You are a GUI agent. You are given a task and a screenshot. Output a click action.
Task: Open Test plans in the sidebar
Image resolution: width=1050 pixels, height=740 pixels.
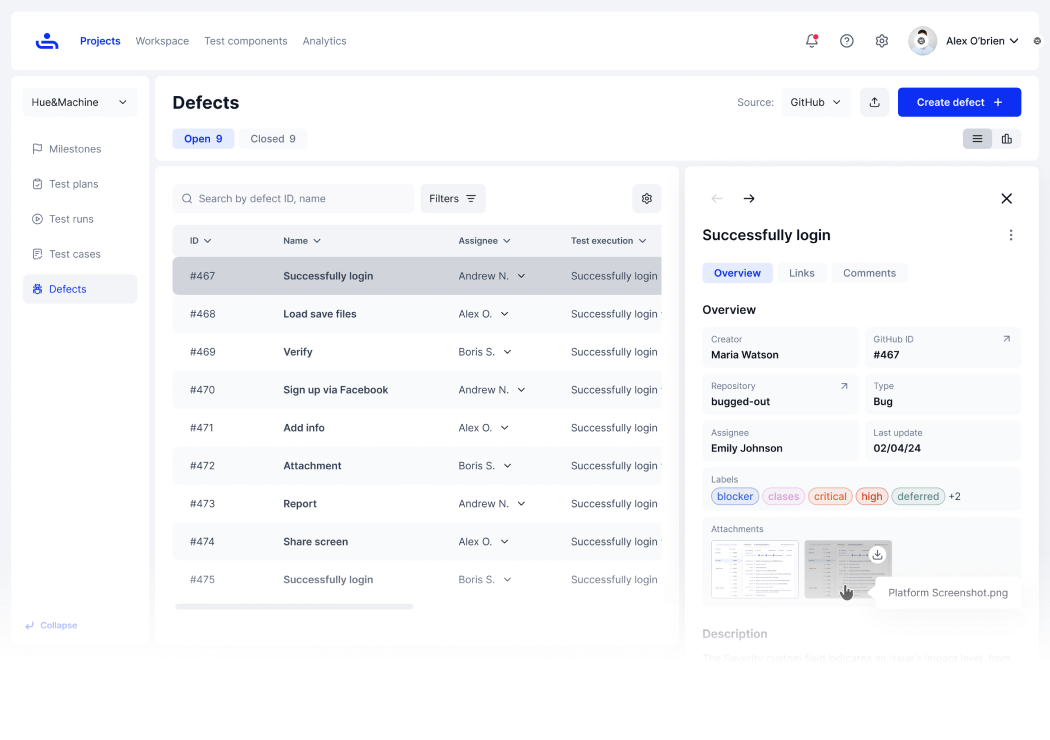80,183
